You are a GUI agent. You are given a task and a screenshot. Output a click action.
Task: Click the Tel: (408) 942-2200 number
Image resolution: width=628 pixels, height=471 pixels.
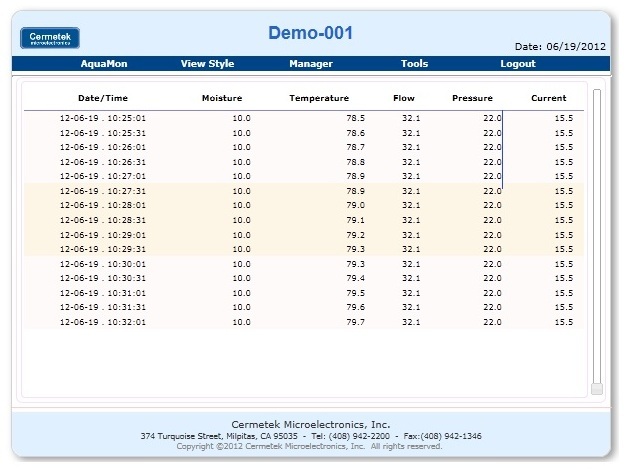pos(350,437)
